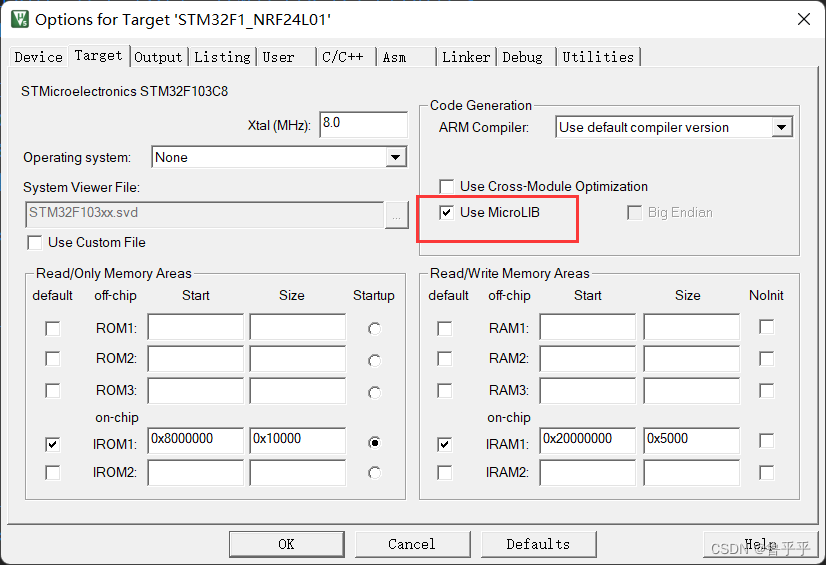Click the ROM3 Size field
Screen dimensions: 826x565
click(x=298, y=390)
